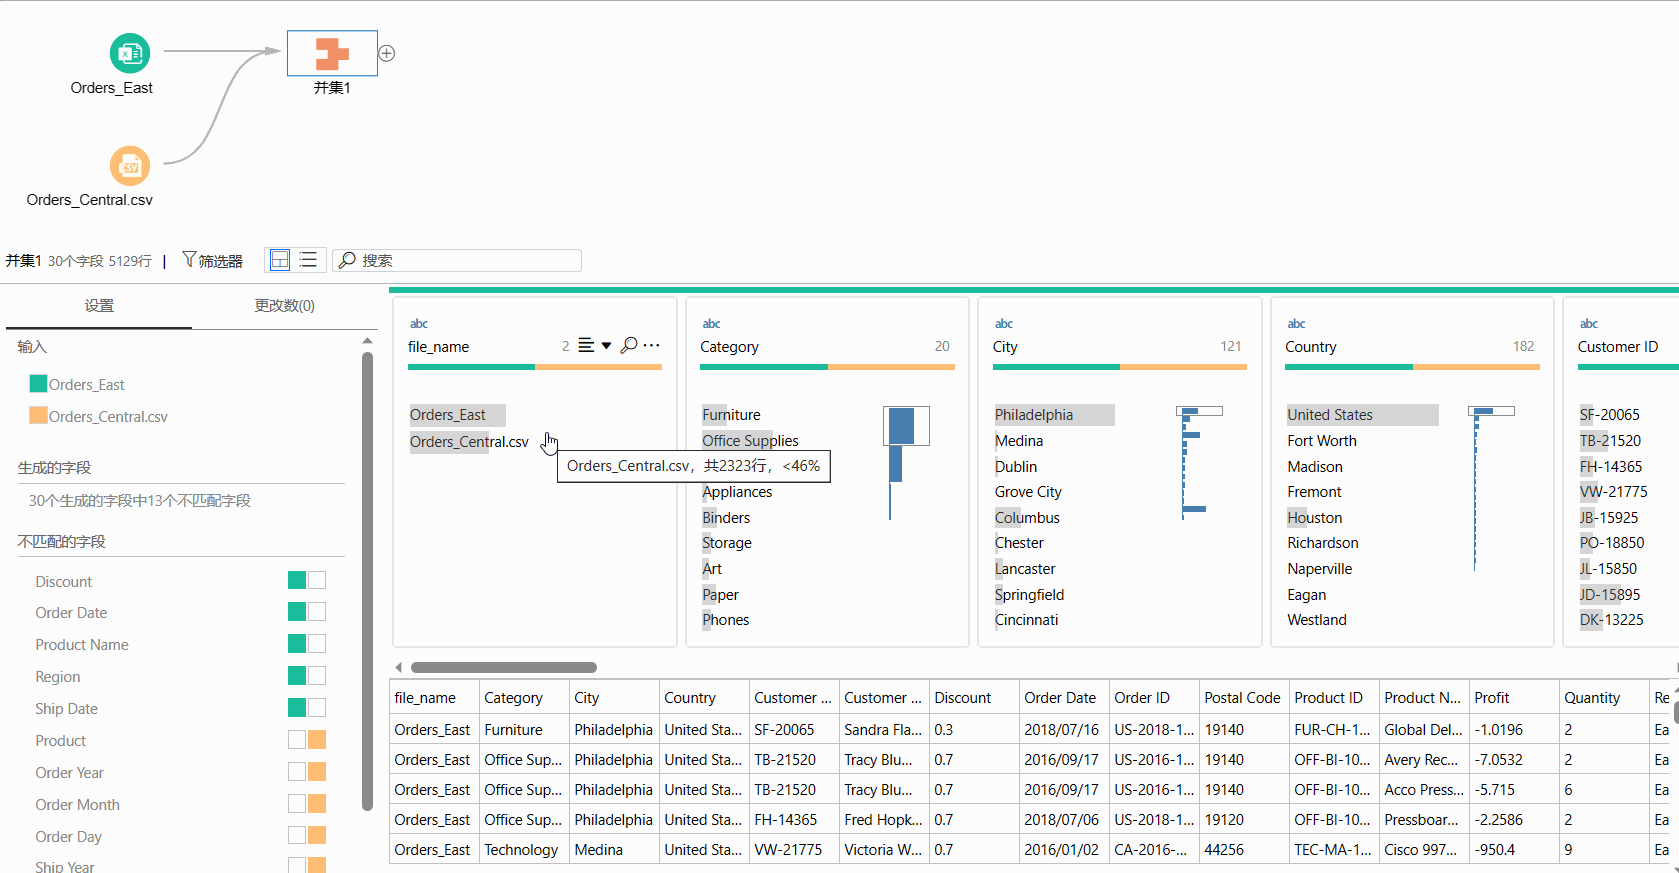The width and height of the screenshot is (1679, 873).
Task: Select Houston in Country card
Action: [x=1315, y=518]
